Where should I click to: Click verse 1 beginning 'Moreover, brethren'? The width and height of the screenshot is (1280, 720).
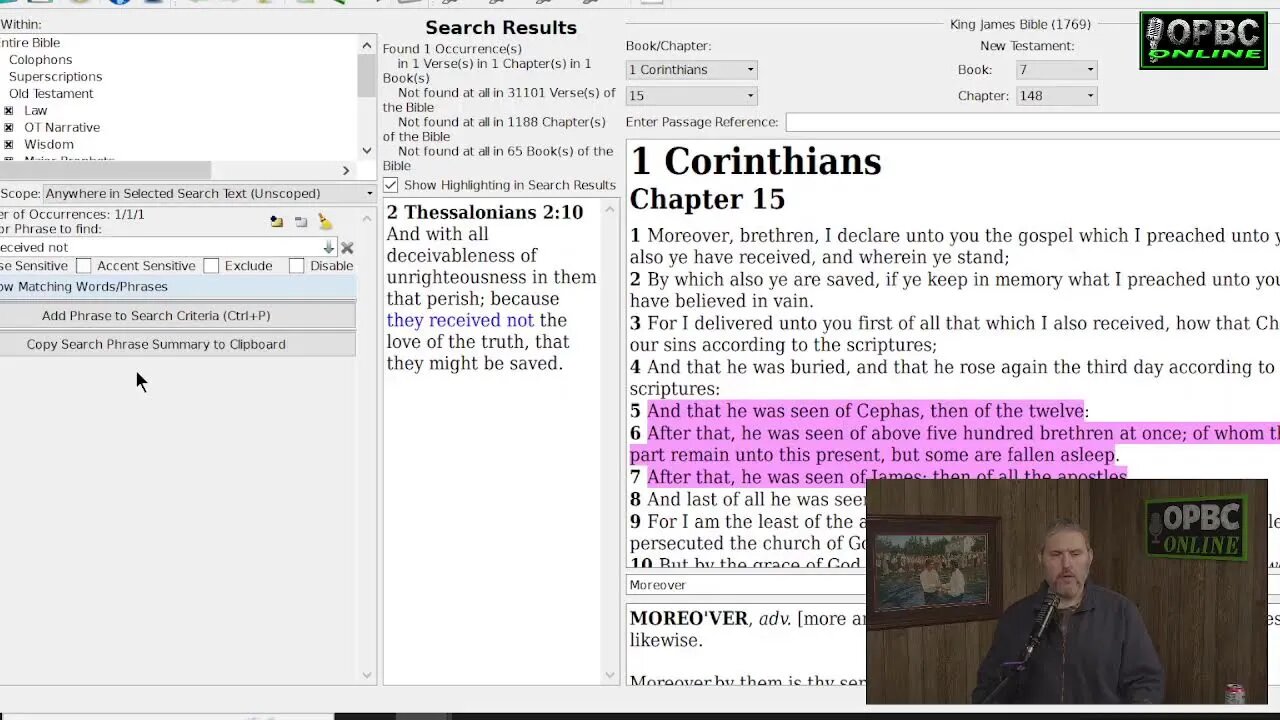tap(955, 246)
